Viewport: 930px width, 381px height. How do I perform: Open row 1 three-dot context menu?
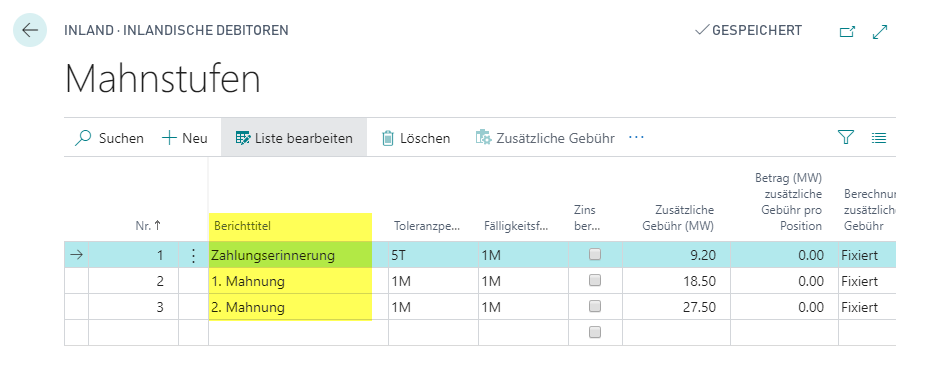click(x=193, y=255)
